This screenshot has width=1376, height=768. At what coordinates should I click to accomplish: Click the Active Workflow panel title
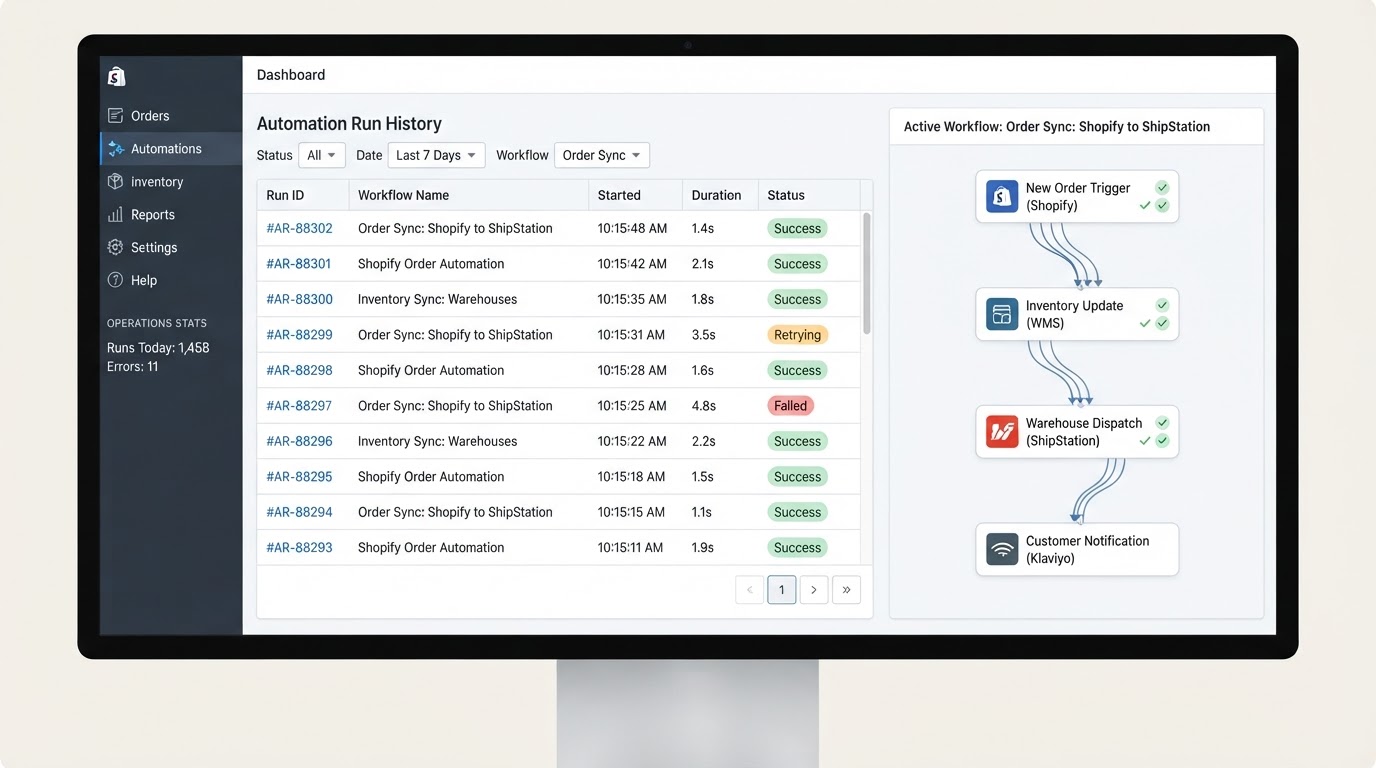click(x=1057, y=127)
